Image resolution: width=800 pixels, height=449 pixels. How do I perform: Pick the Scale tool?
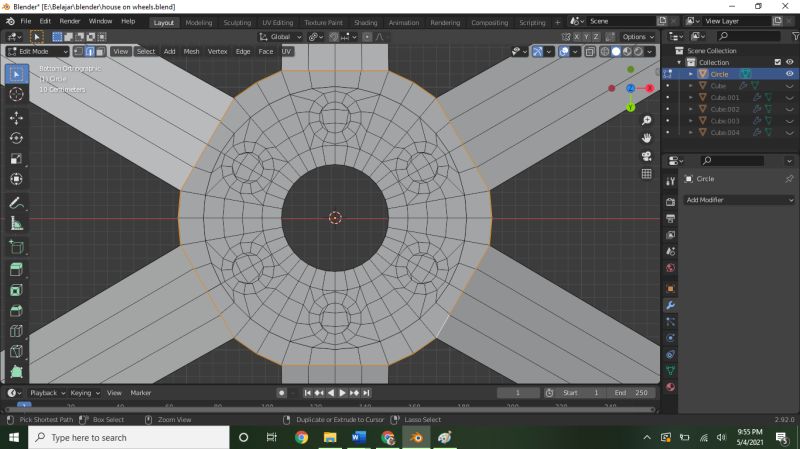[16, 159]
